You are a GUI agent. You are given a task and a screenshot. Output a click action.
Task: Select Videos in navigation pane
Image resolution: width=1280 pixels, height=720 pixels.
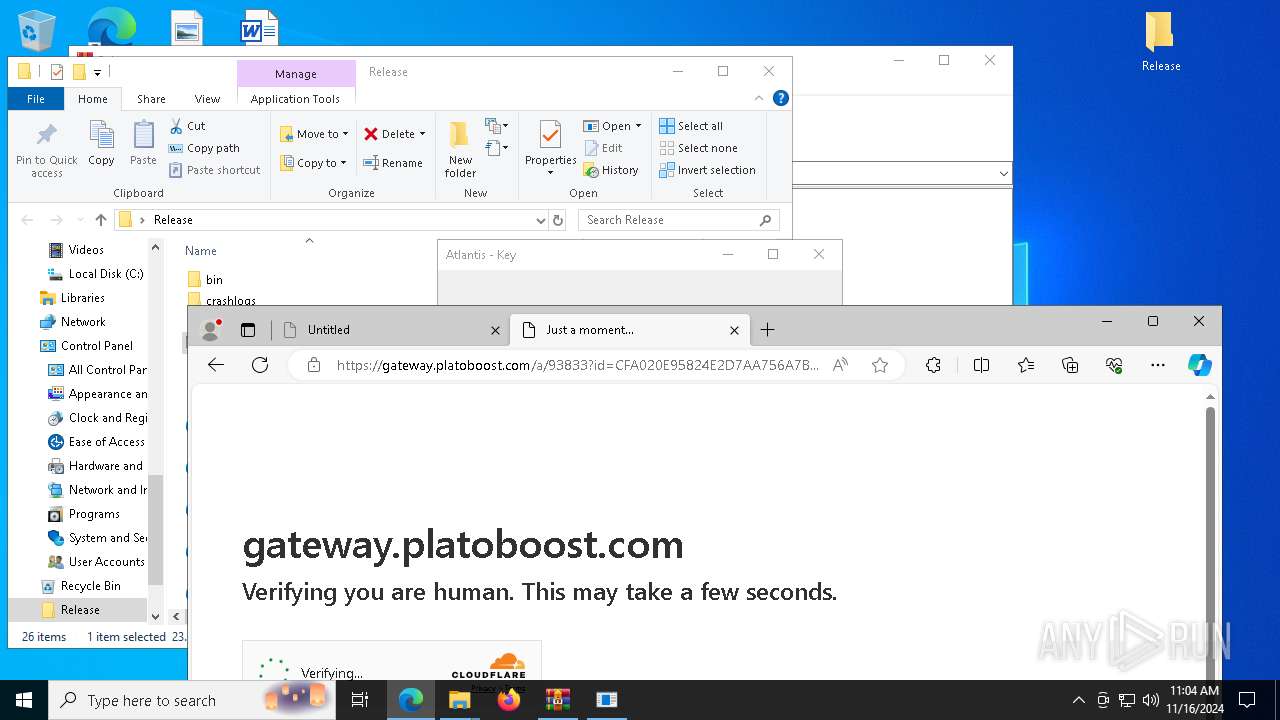(85, 250)
